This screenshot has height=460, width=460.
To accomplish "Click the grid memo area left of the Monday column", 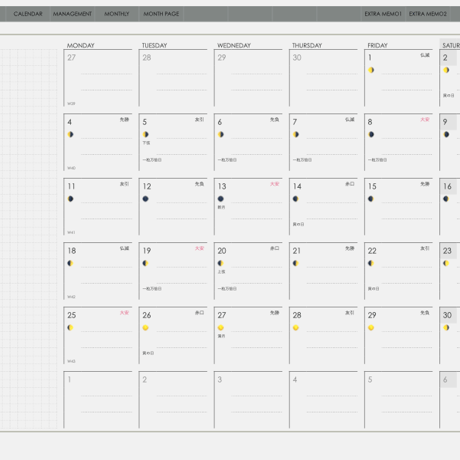I will (29, 239).
